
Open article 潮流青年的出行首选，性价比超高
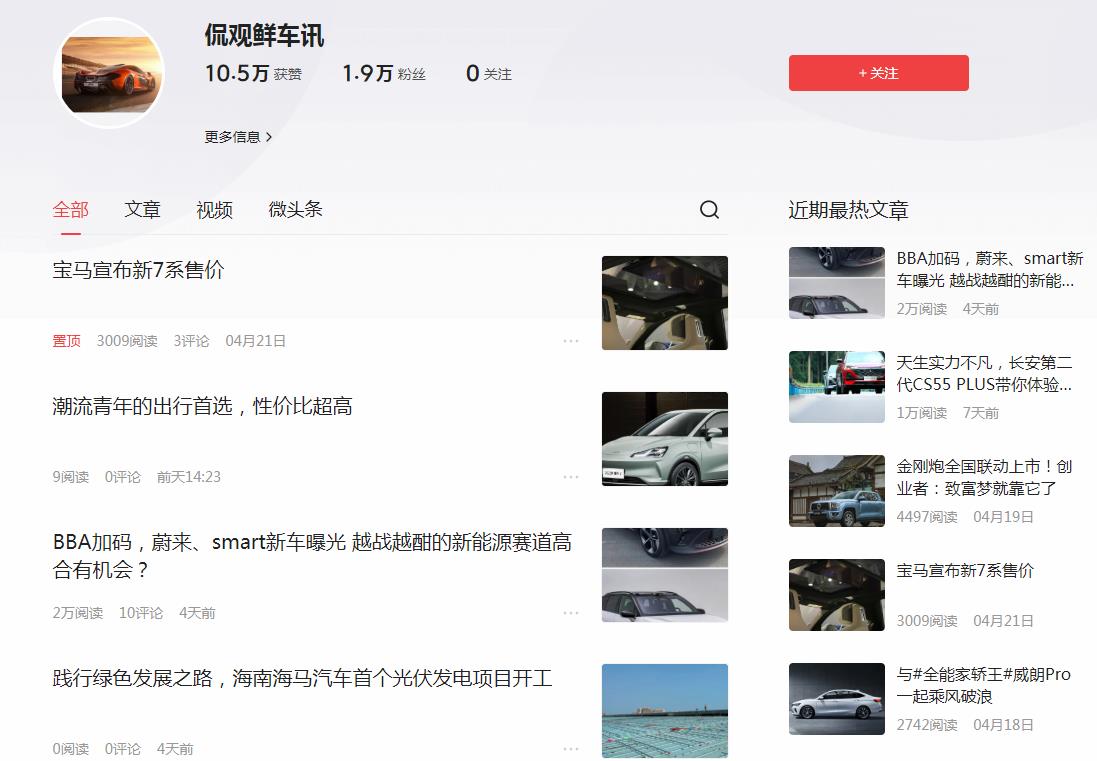202,406
